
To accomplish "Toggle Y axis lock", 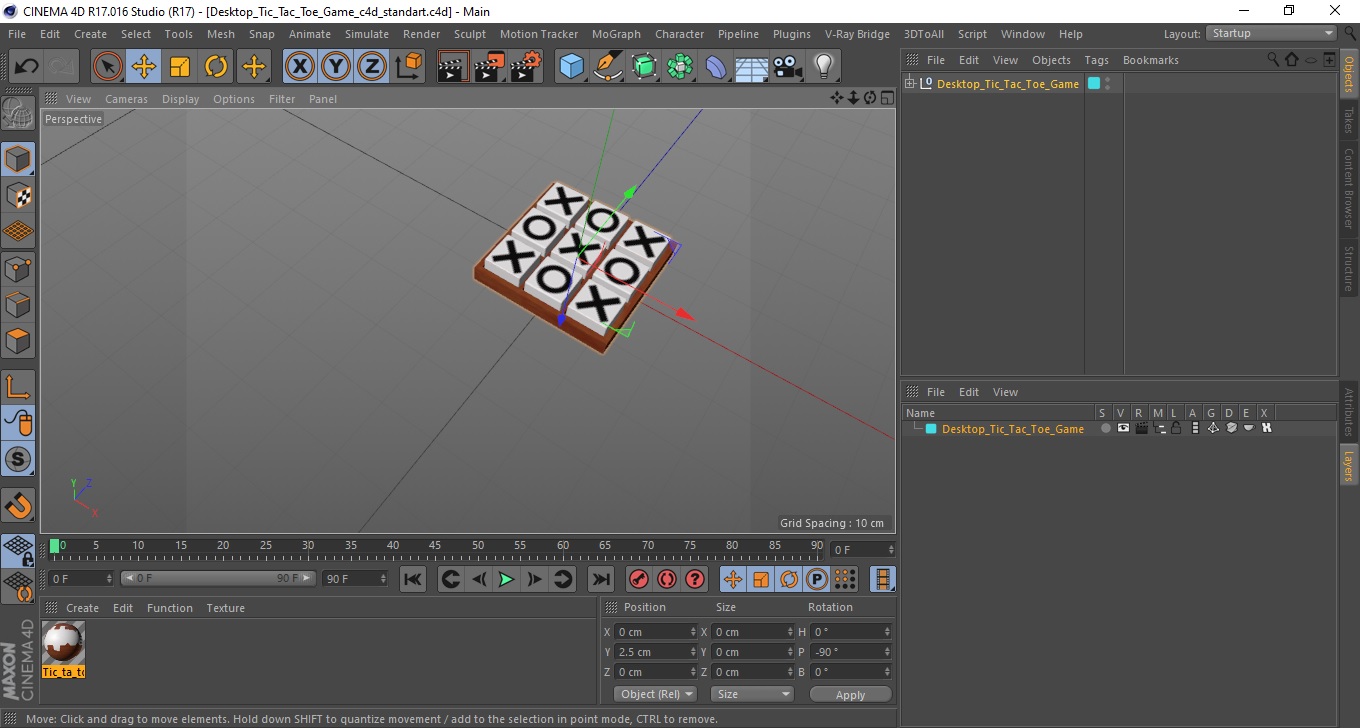I will tap(335, 67).
